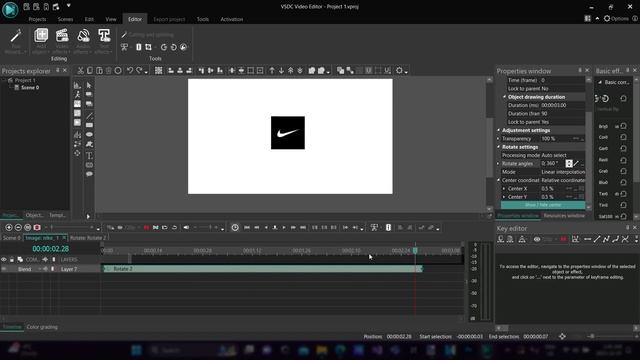Viewport: 640px width, 360px height.
Task: Open the Processing mode Auto select dropdown
Action: [563, 156]
